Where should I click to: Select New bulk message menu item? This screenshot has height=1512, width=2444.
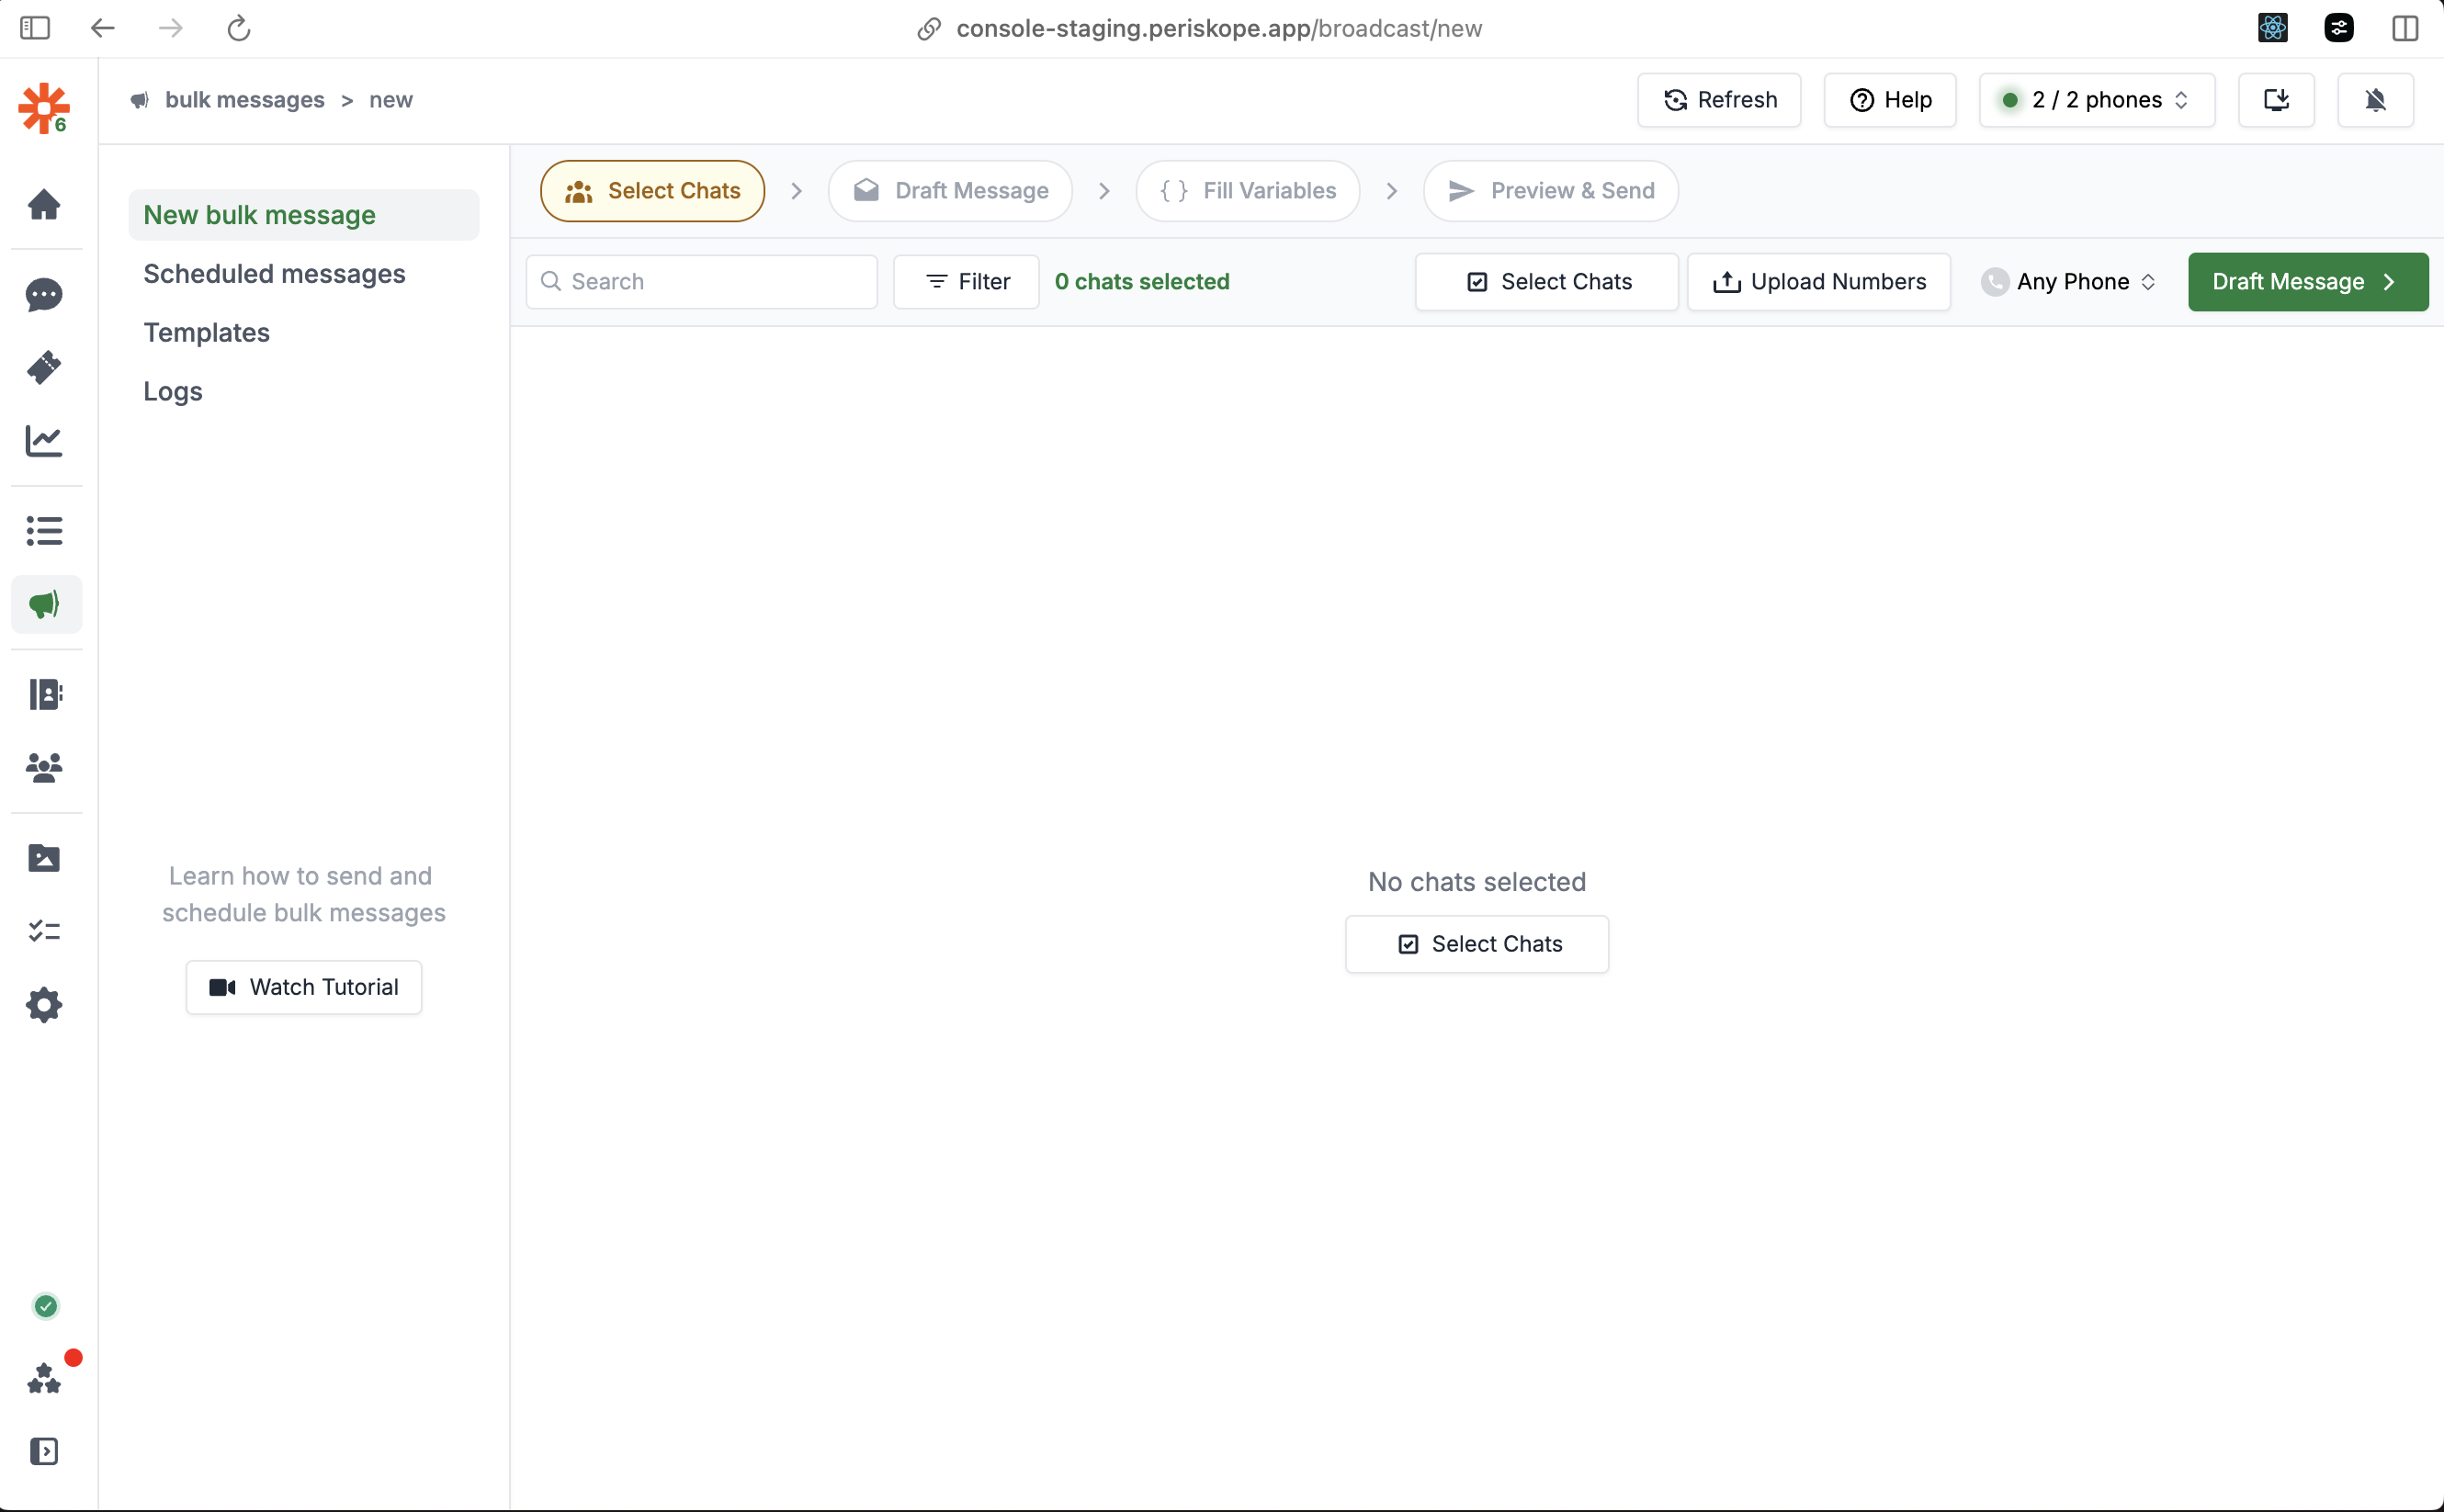[304, 215]
